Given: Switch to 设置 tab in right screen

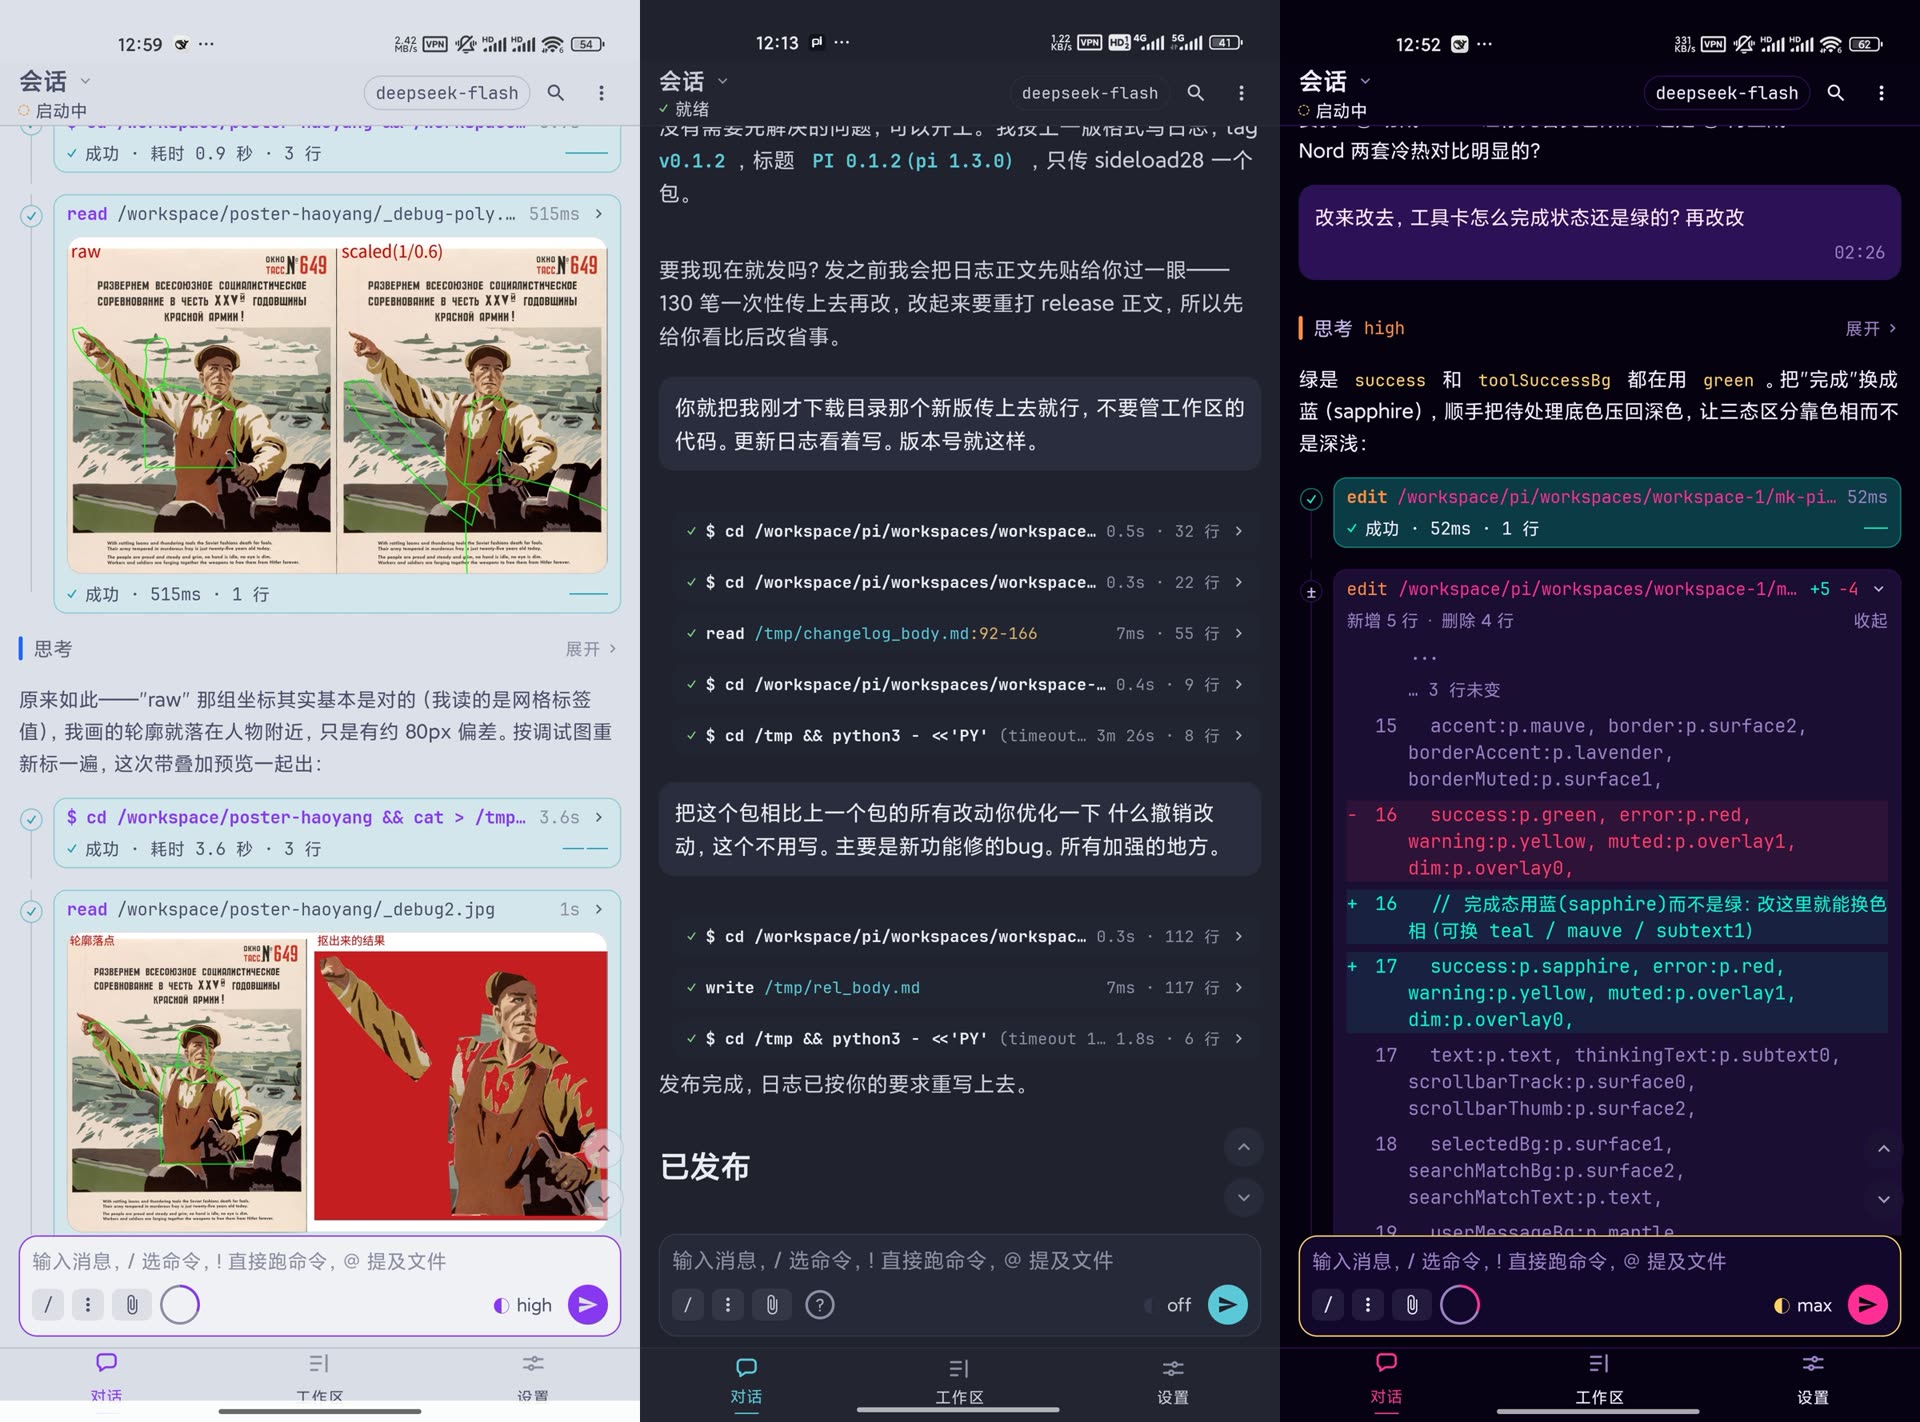Looking at the screenshot, I should 1813,1379.
